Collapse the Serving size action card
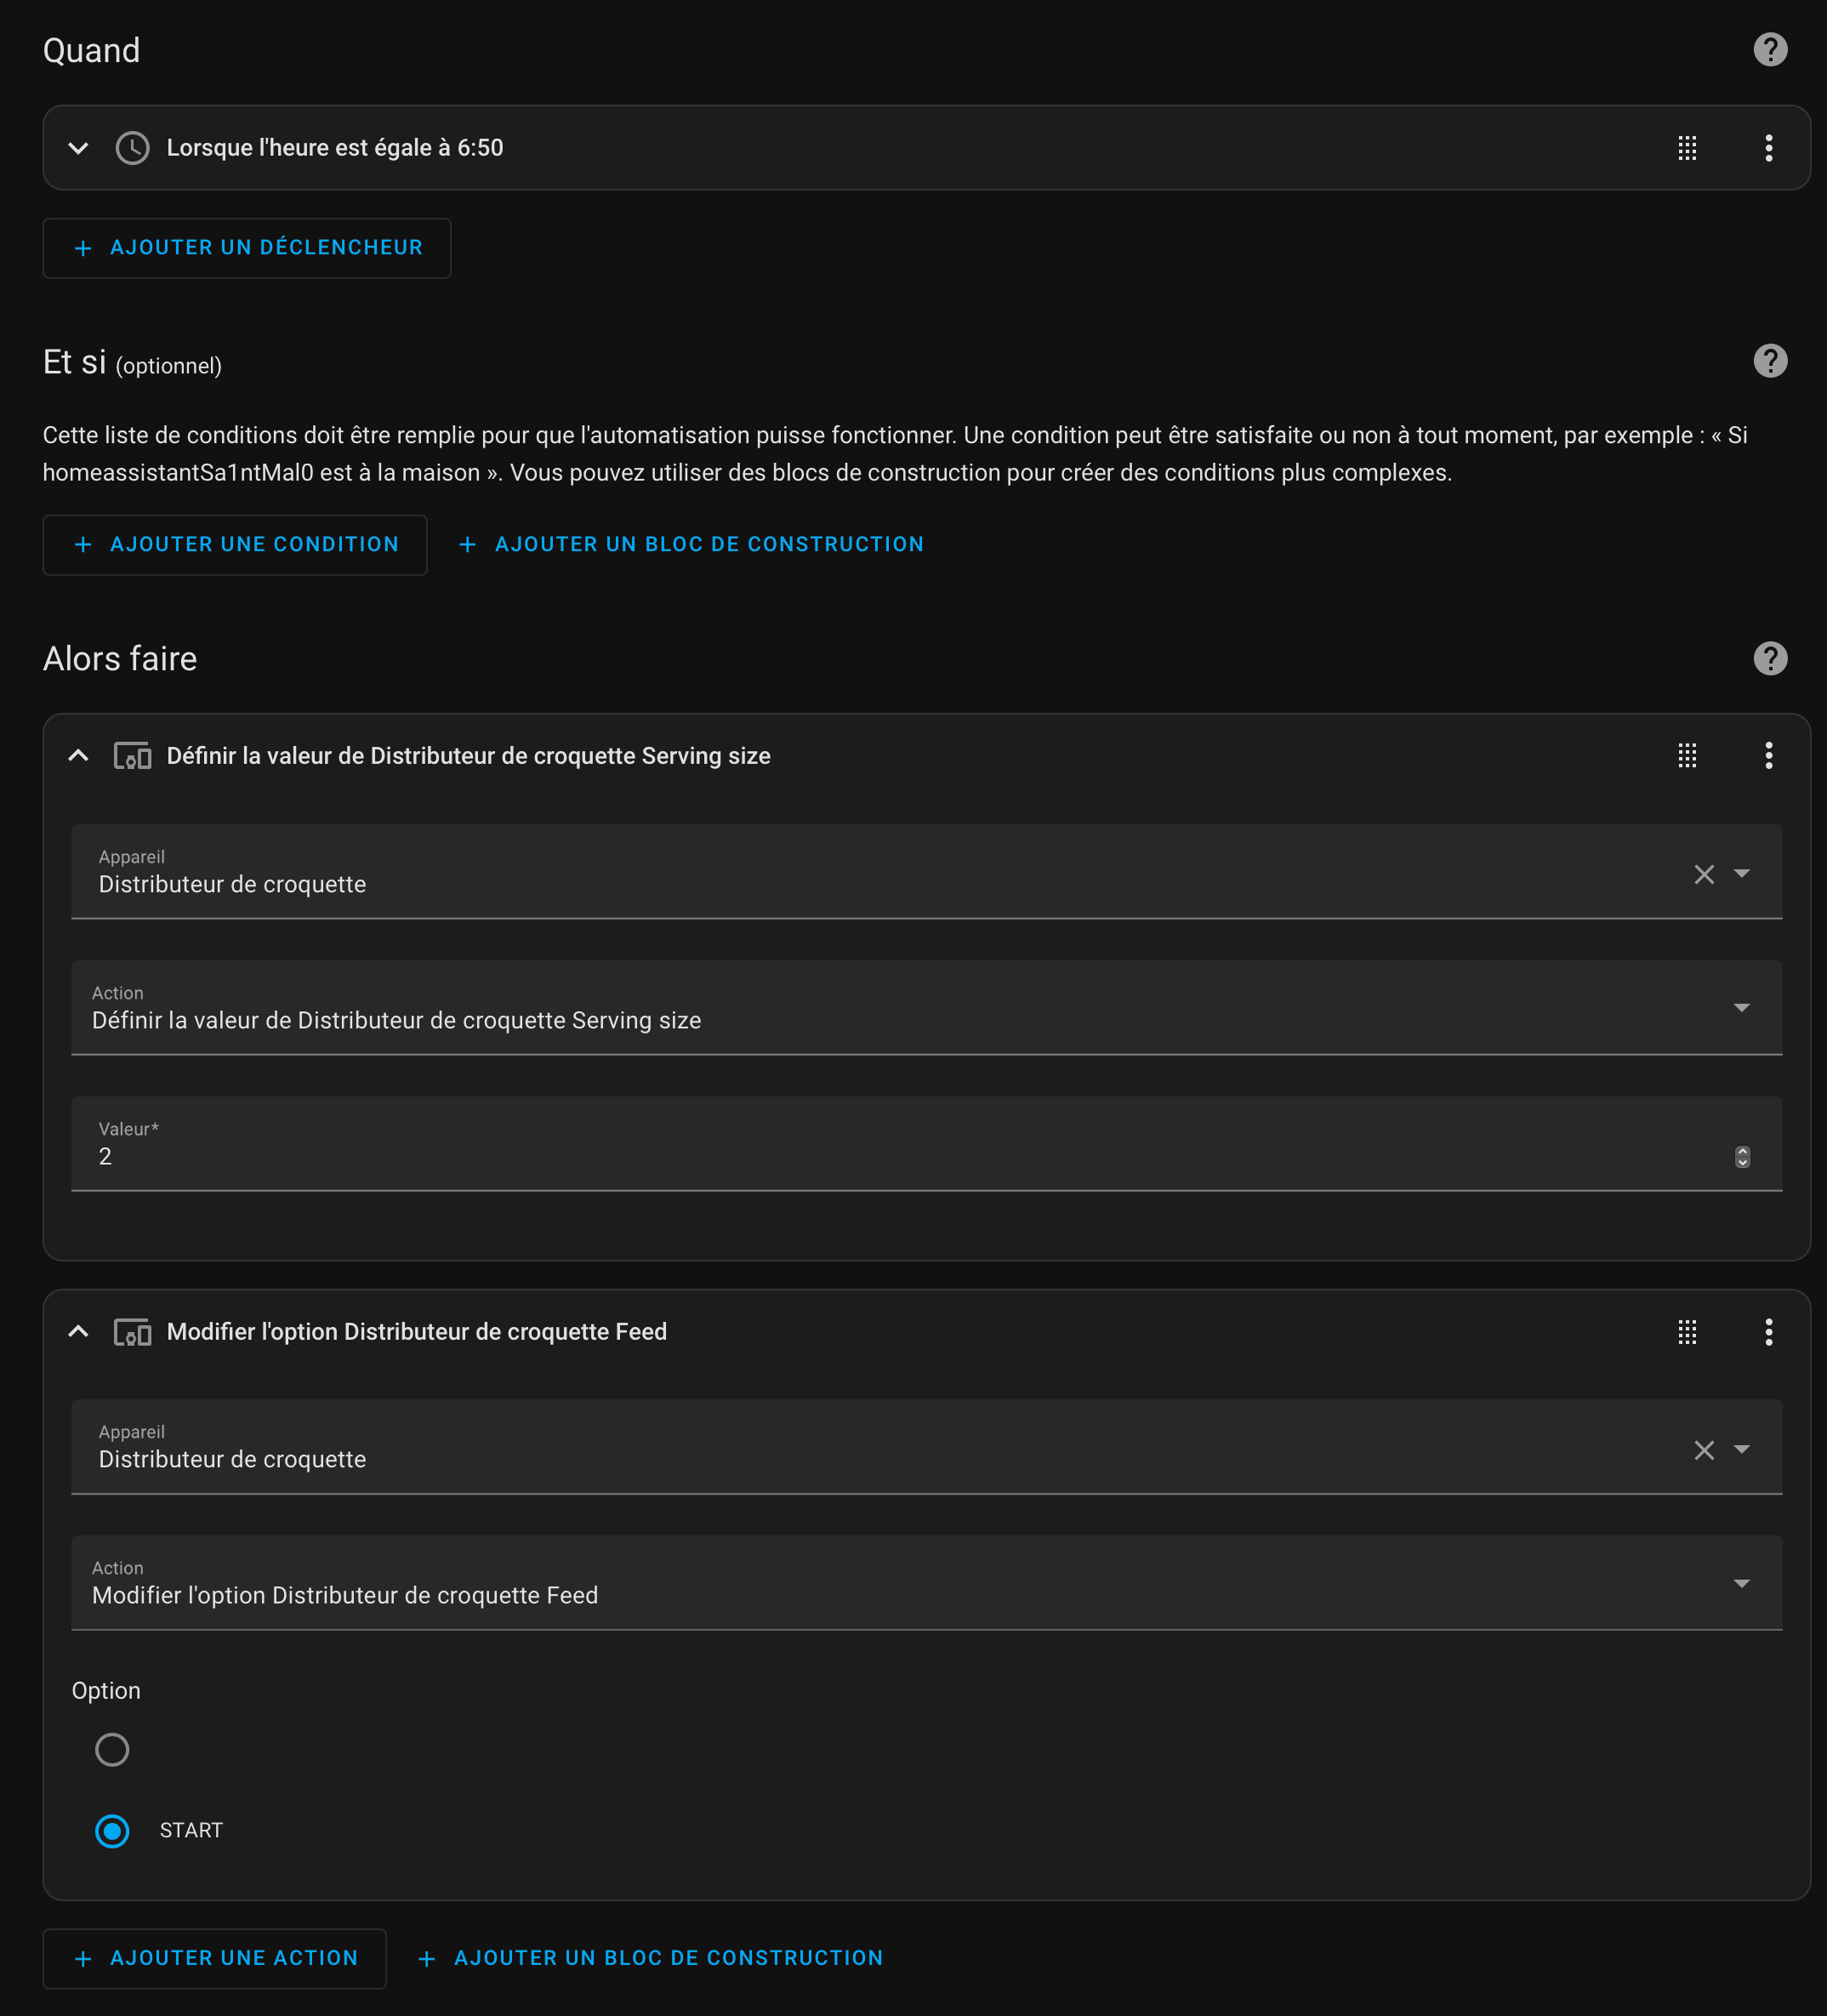Image resolution: width=1827 pixels, height=2016 pixels. pos(78,755)
